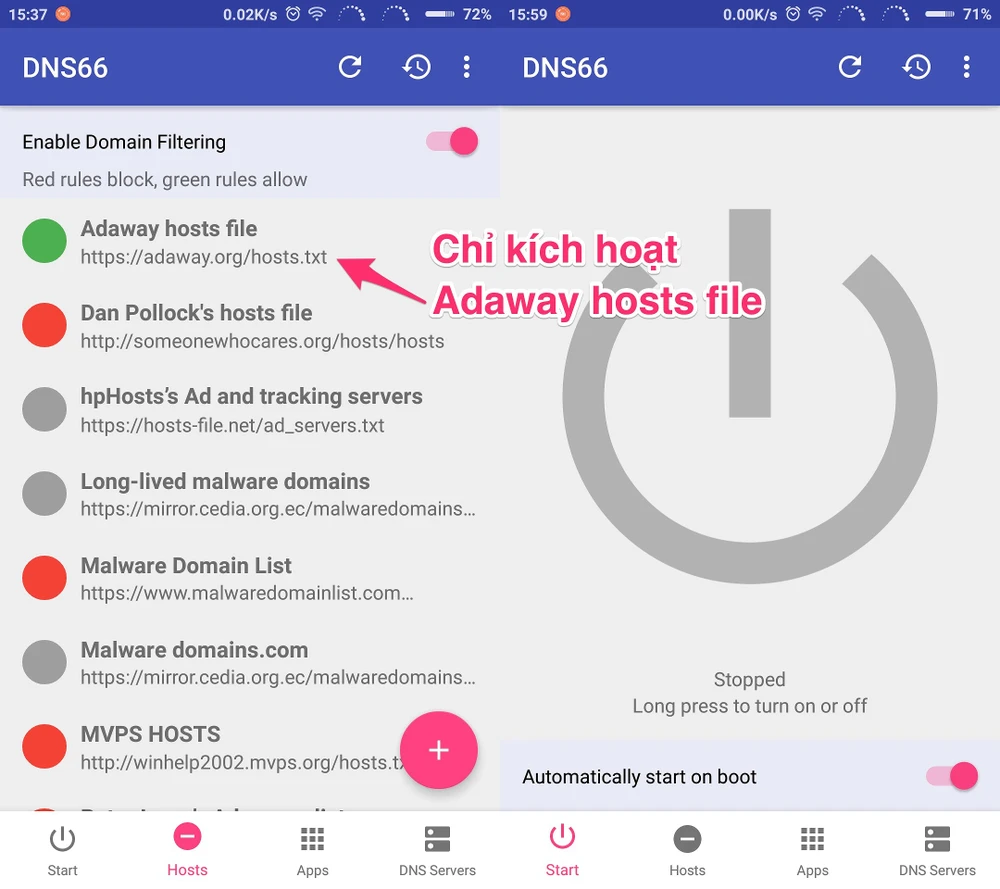The image size is (1000, 889).
Task: Tap the red circle beside Dan Pollock's hosts file
Action: [44, 326]
